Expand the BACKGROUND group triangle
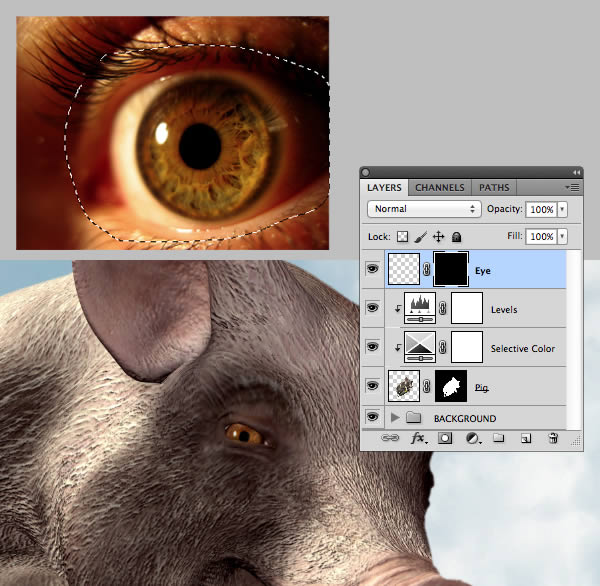 coord(395,417)
